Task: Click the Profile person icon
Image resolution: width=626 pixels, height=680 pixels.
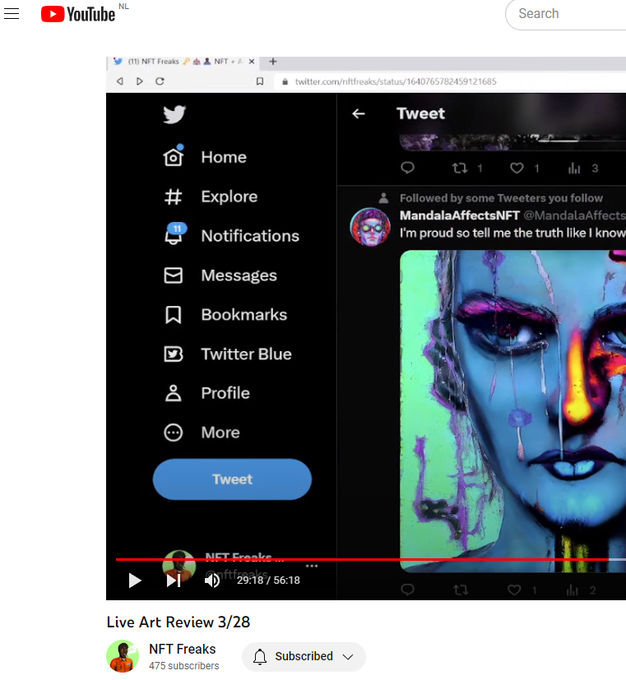Action: (173, 393)
